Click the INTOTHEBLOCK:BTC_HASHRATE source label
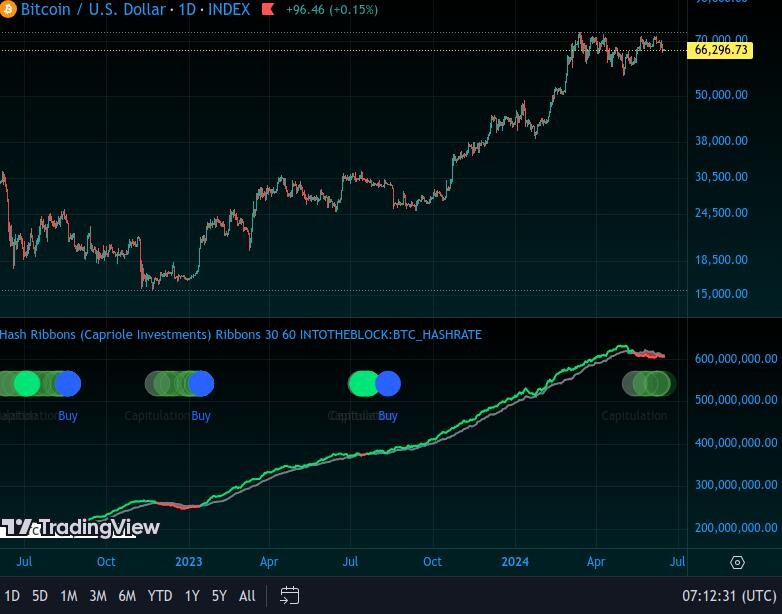The height and width of the screenshot is (614, 782). tap(391, 334)
